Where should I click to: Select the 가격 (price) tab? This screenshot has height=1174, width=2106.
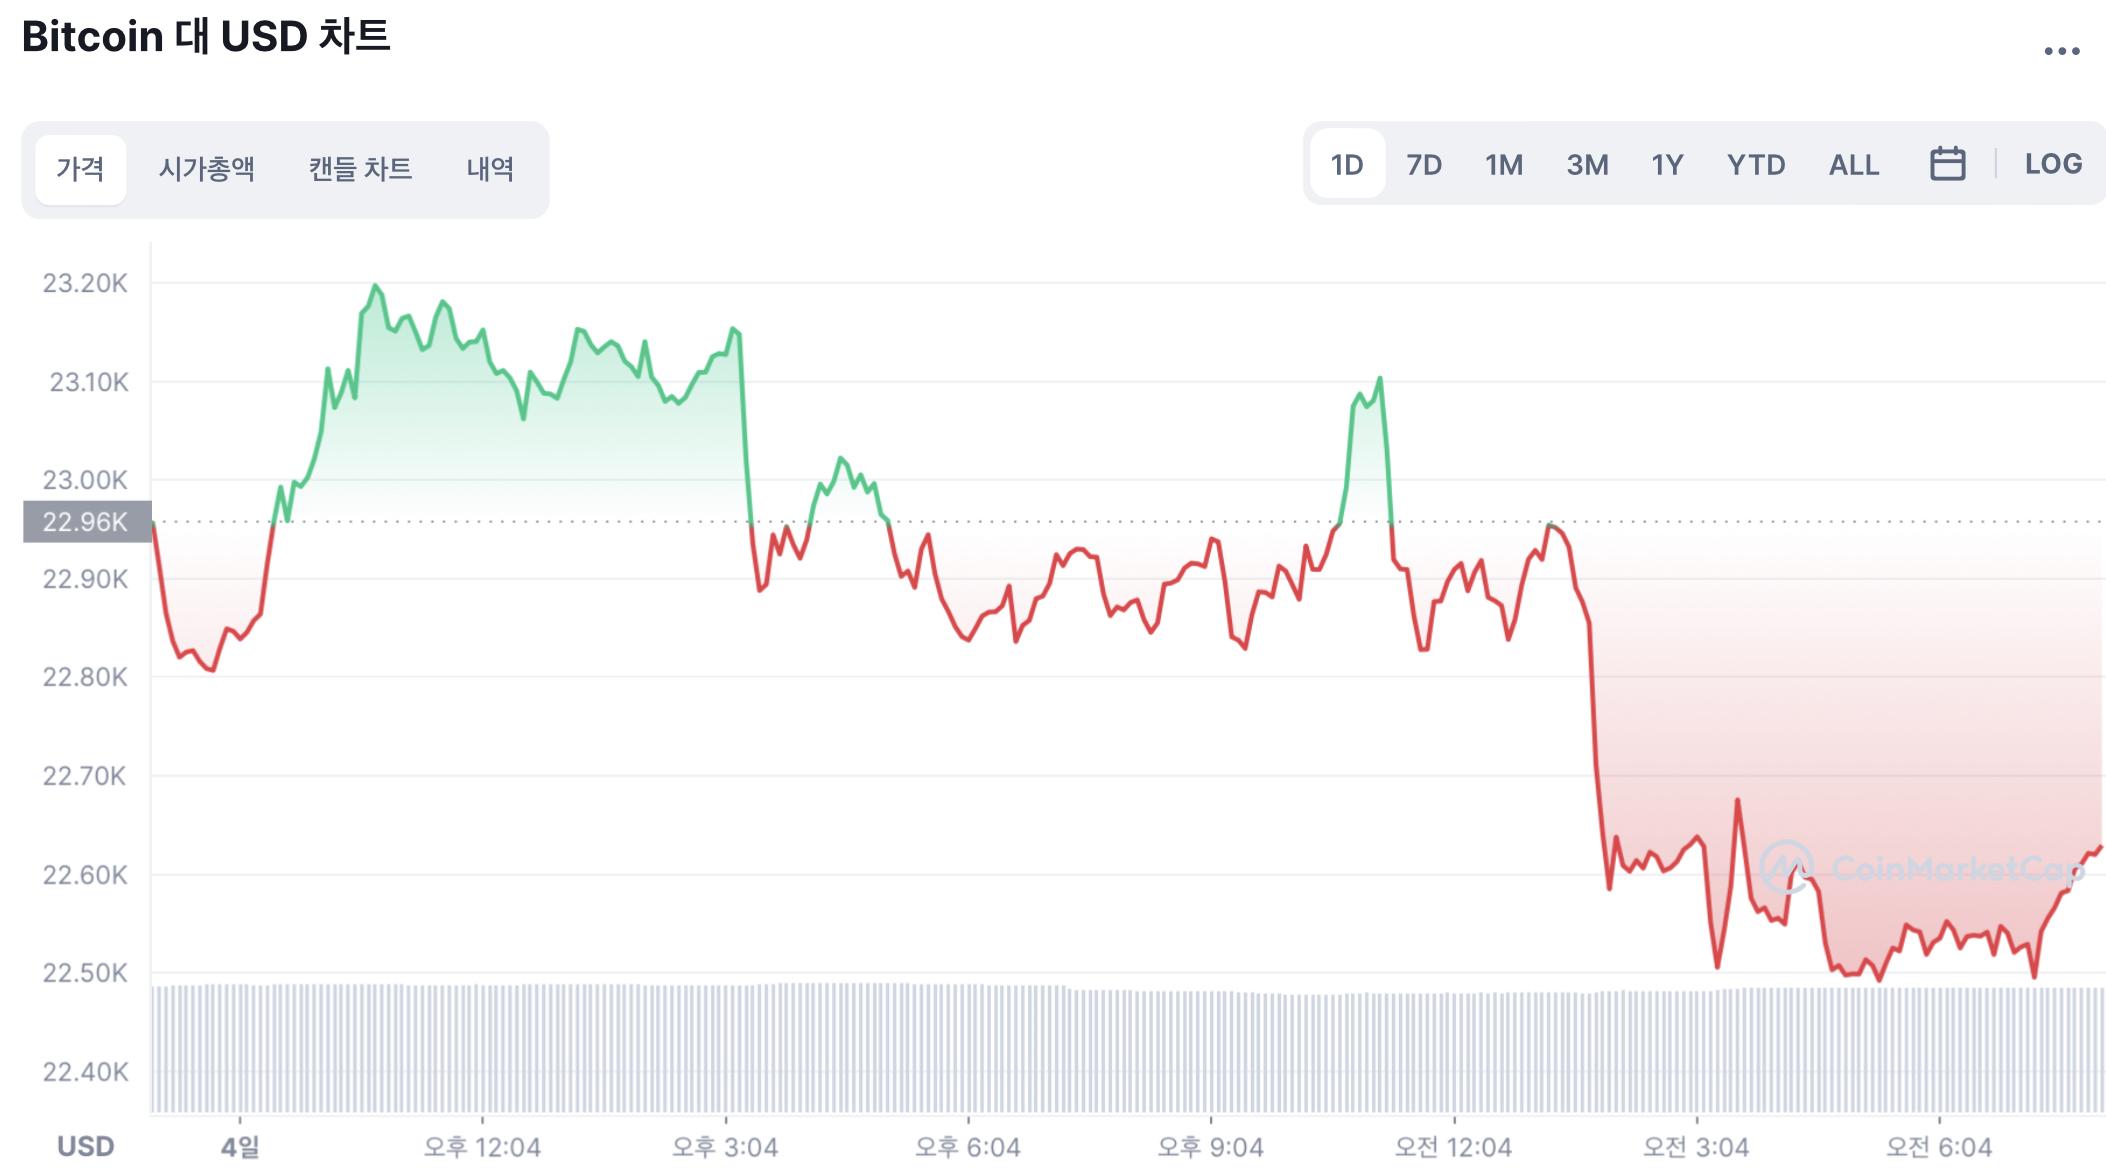tap(80, 169)
